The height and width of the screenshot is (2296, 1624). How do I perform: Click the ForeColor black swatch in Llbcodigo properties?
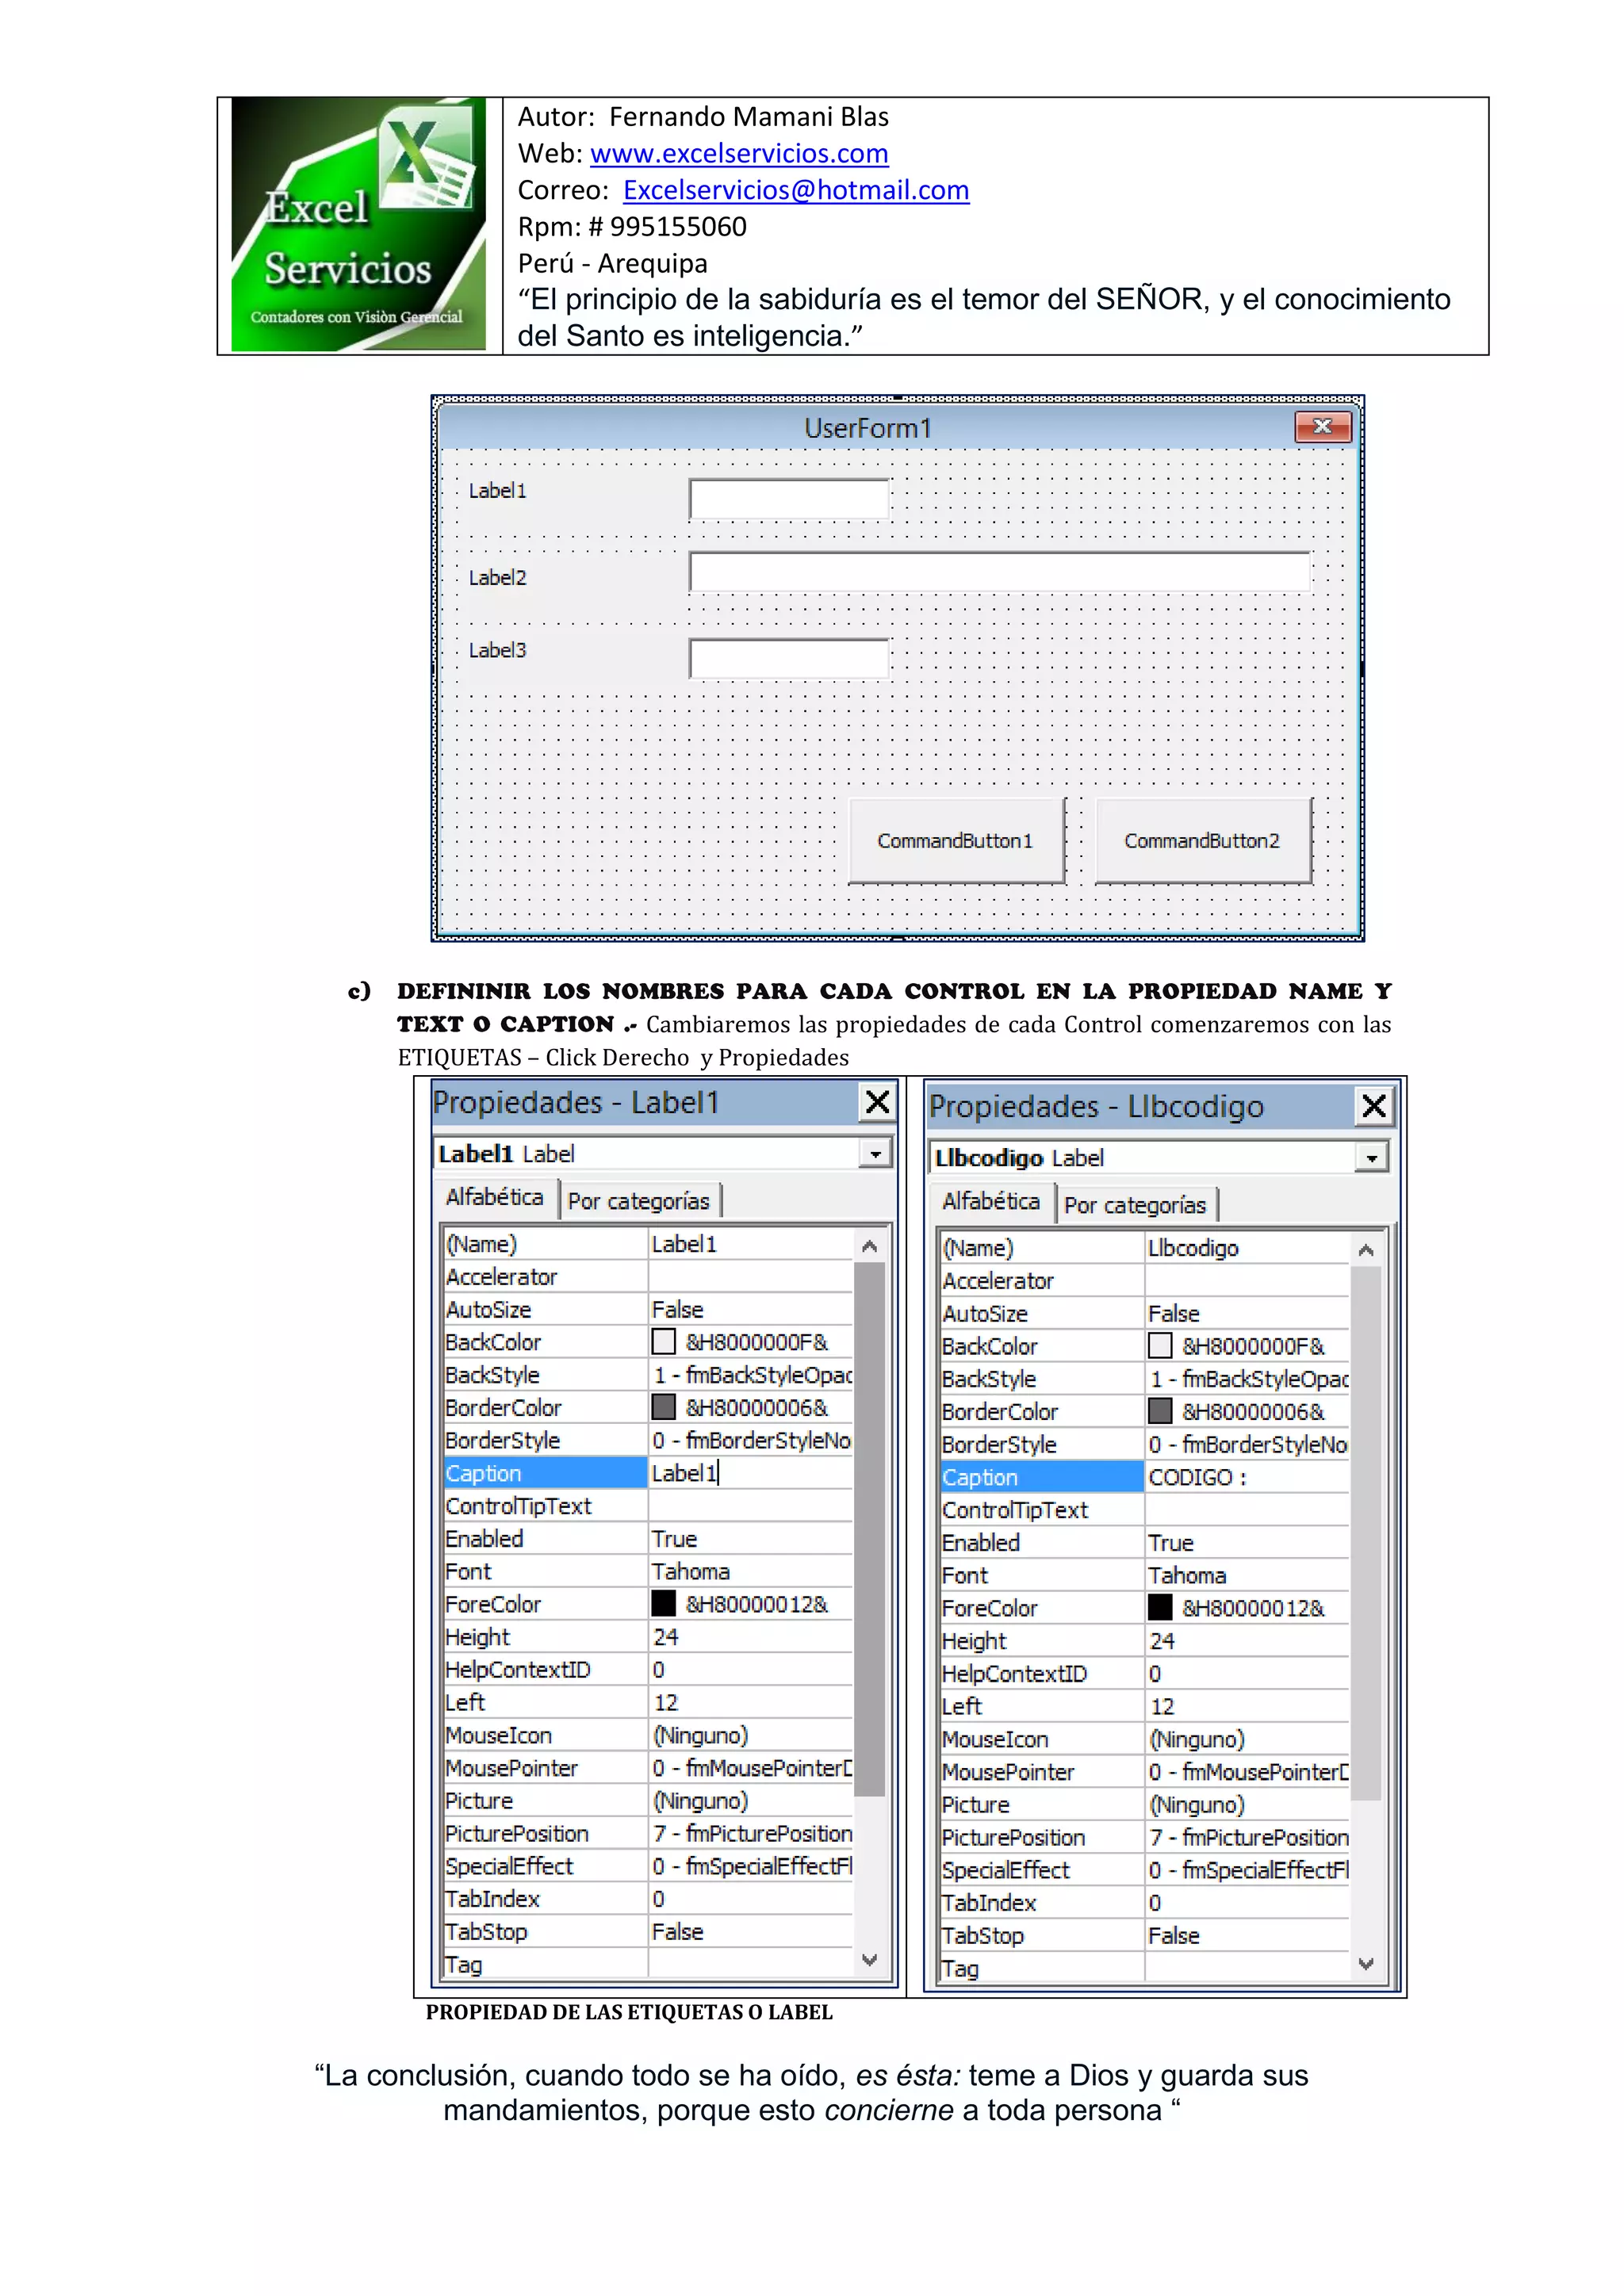point(1160,1608)
